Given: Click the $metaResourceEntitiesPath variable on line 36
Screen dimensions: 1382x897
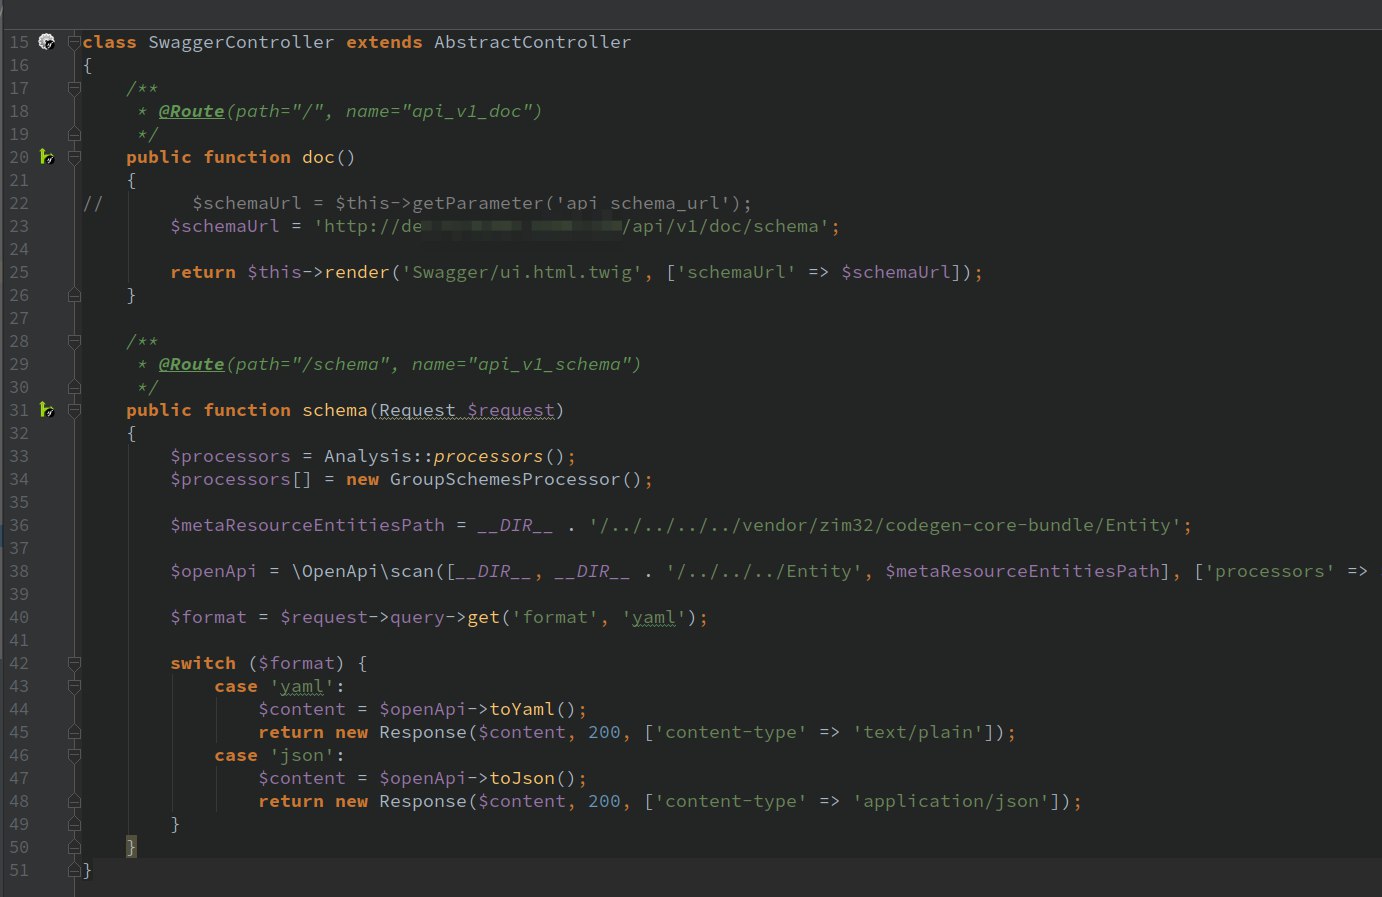Looking at the screenshot, I should 307,525.
